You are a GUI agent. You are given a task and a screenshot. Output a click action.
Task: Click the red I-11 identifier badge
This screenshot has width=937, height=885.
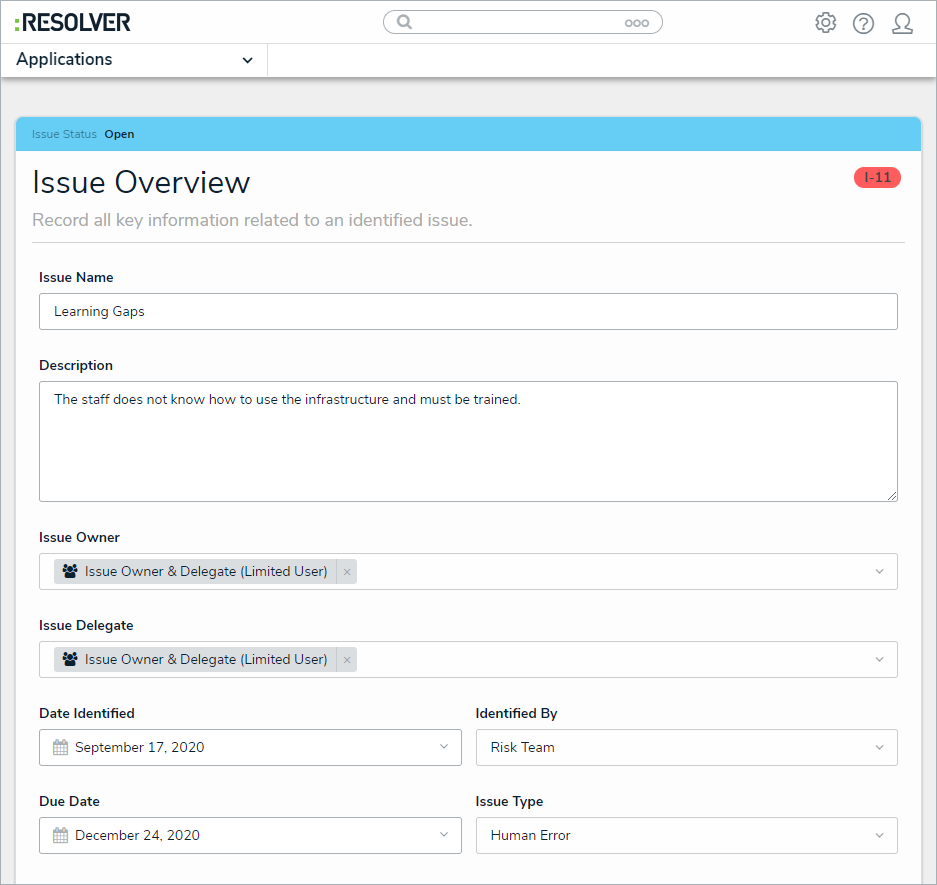click(x=877, y=178)
